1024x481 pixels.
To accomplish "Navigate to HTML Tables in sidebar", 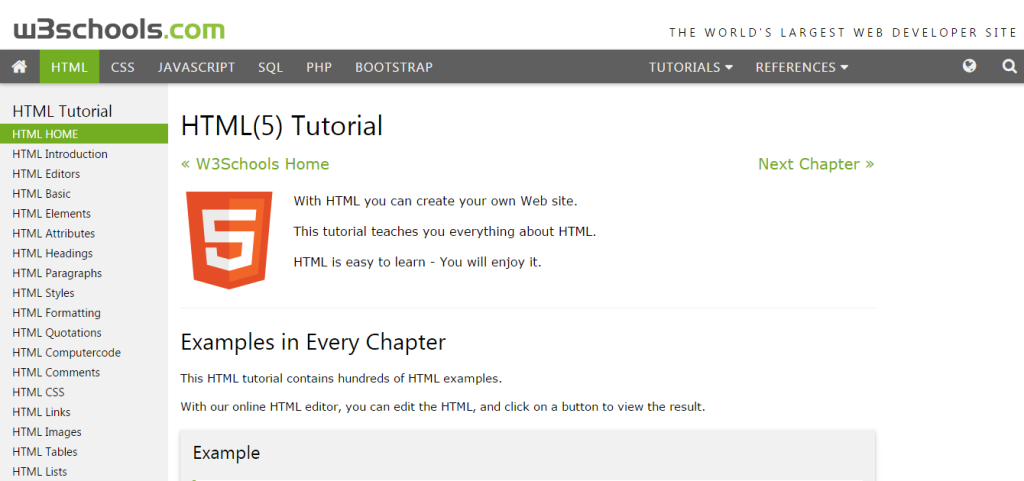I will [46, 452].
